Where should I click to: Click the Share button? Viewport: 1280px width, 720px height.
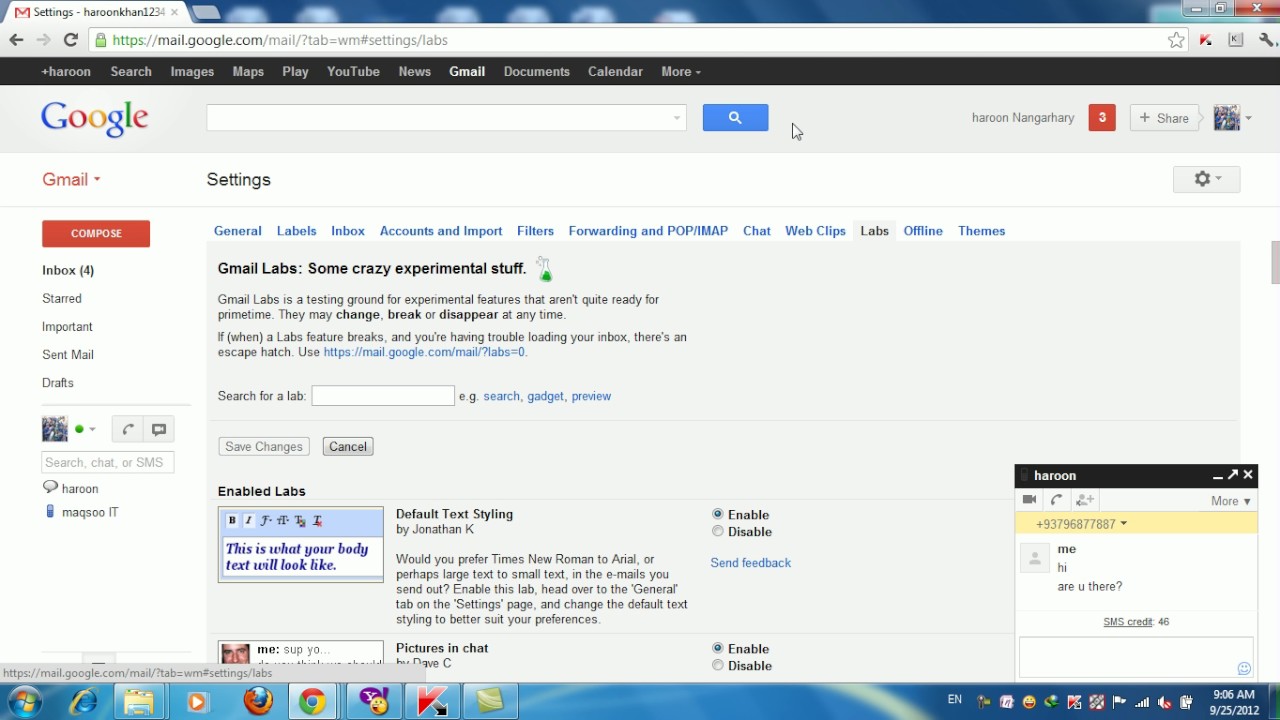[x=1165, y=118]
